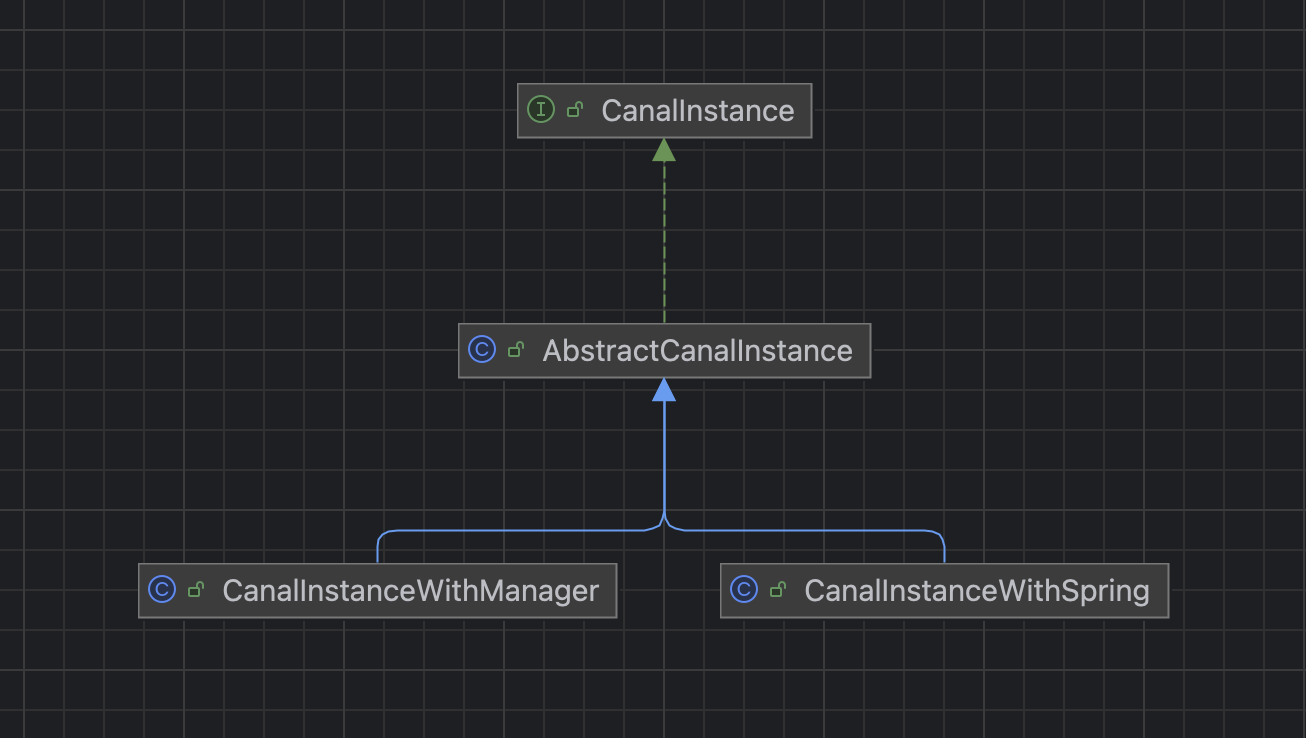Click the public visibility lock on CanalInstance

pos(575,110)
